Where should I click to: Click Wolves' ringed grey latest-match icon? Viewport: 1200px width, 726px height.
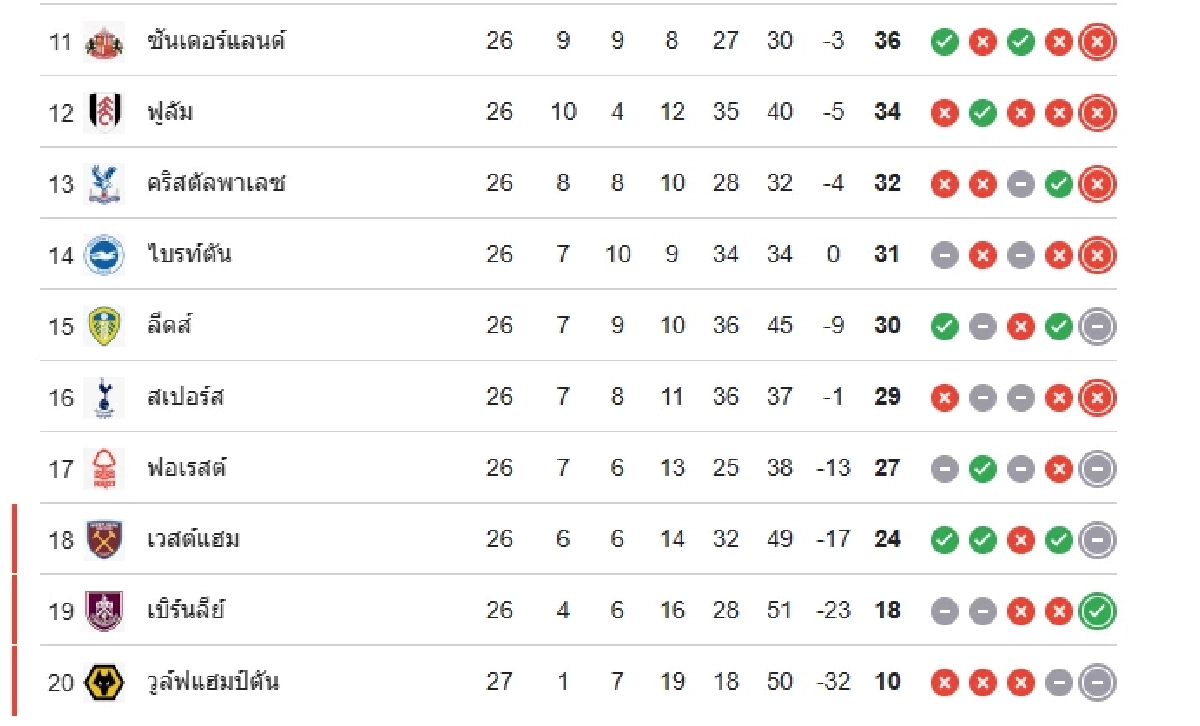(x=1097, y=682)
